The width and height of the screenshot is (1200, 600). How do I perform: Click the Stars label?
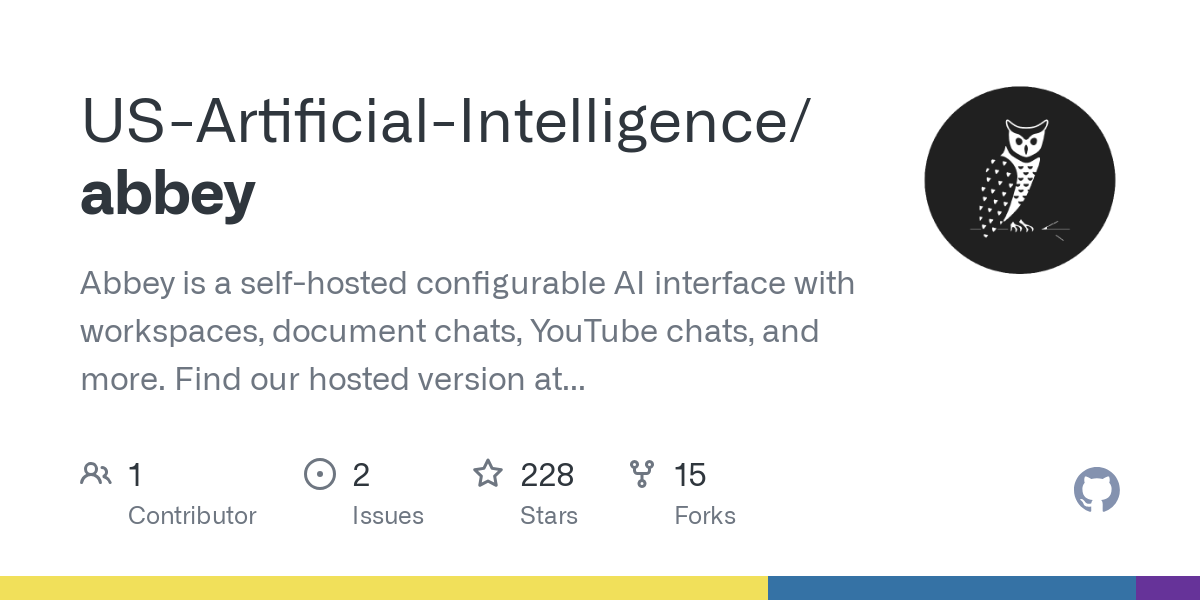[x=549, y=516]
